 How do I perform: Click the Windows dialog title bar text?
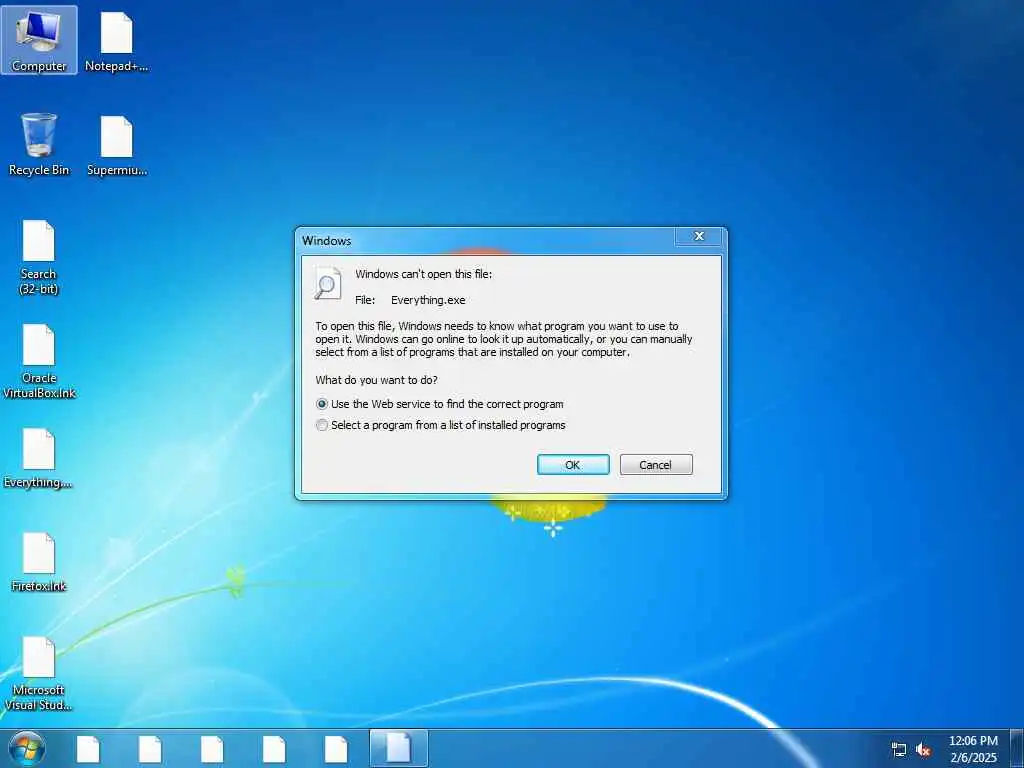pos(327,241)
